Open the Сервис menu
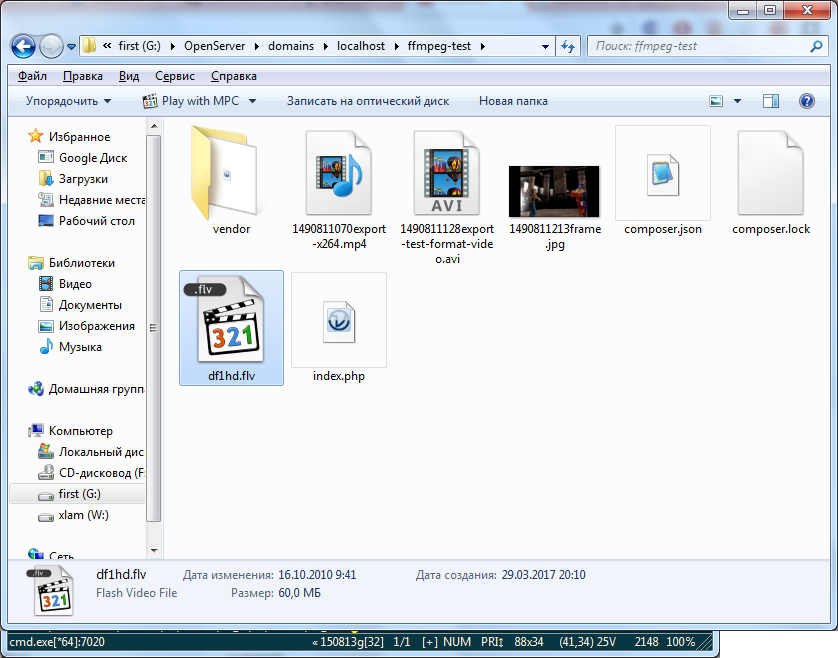The height and width of the screenshot is (658, 838). point(175,76)
